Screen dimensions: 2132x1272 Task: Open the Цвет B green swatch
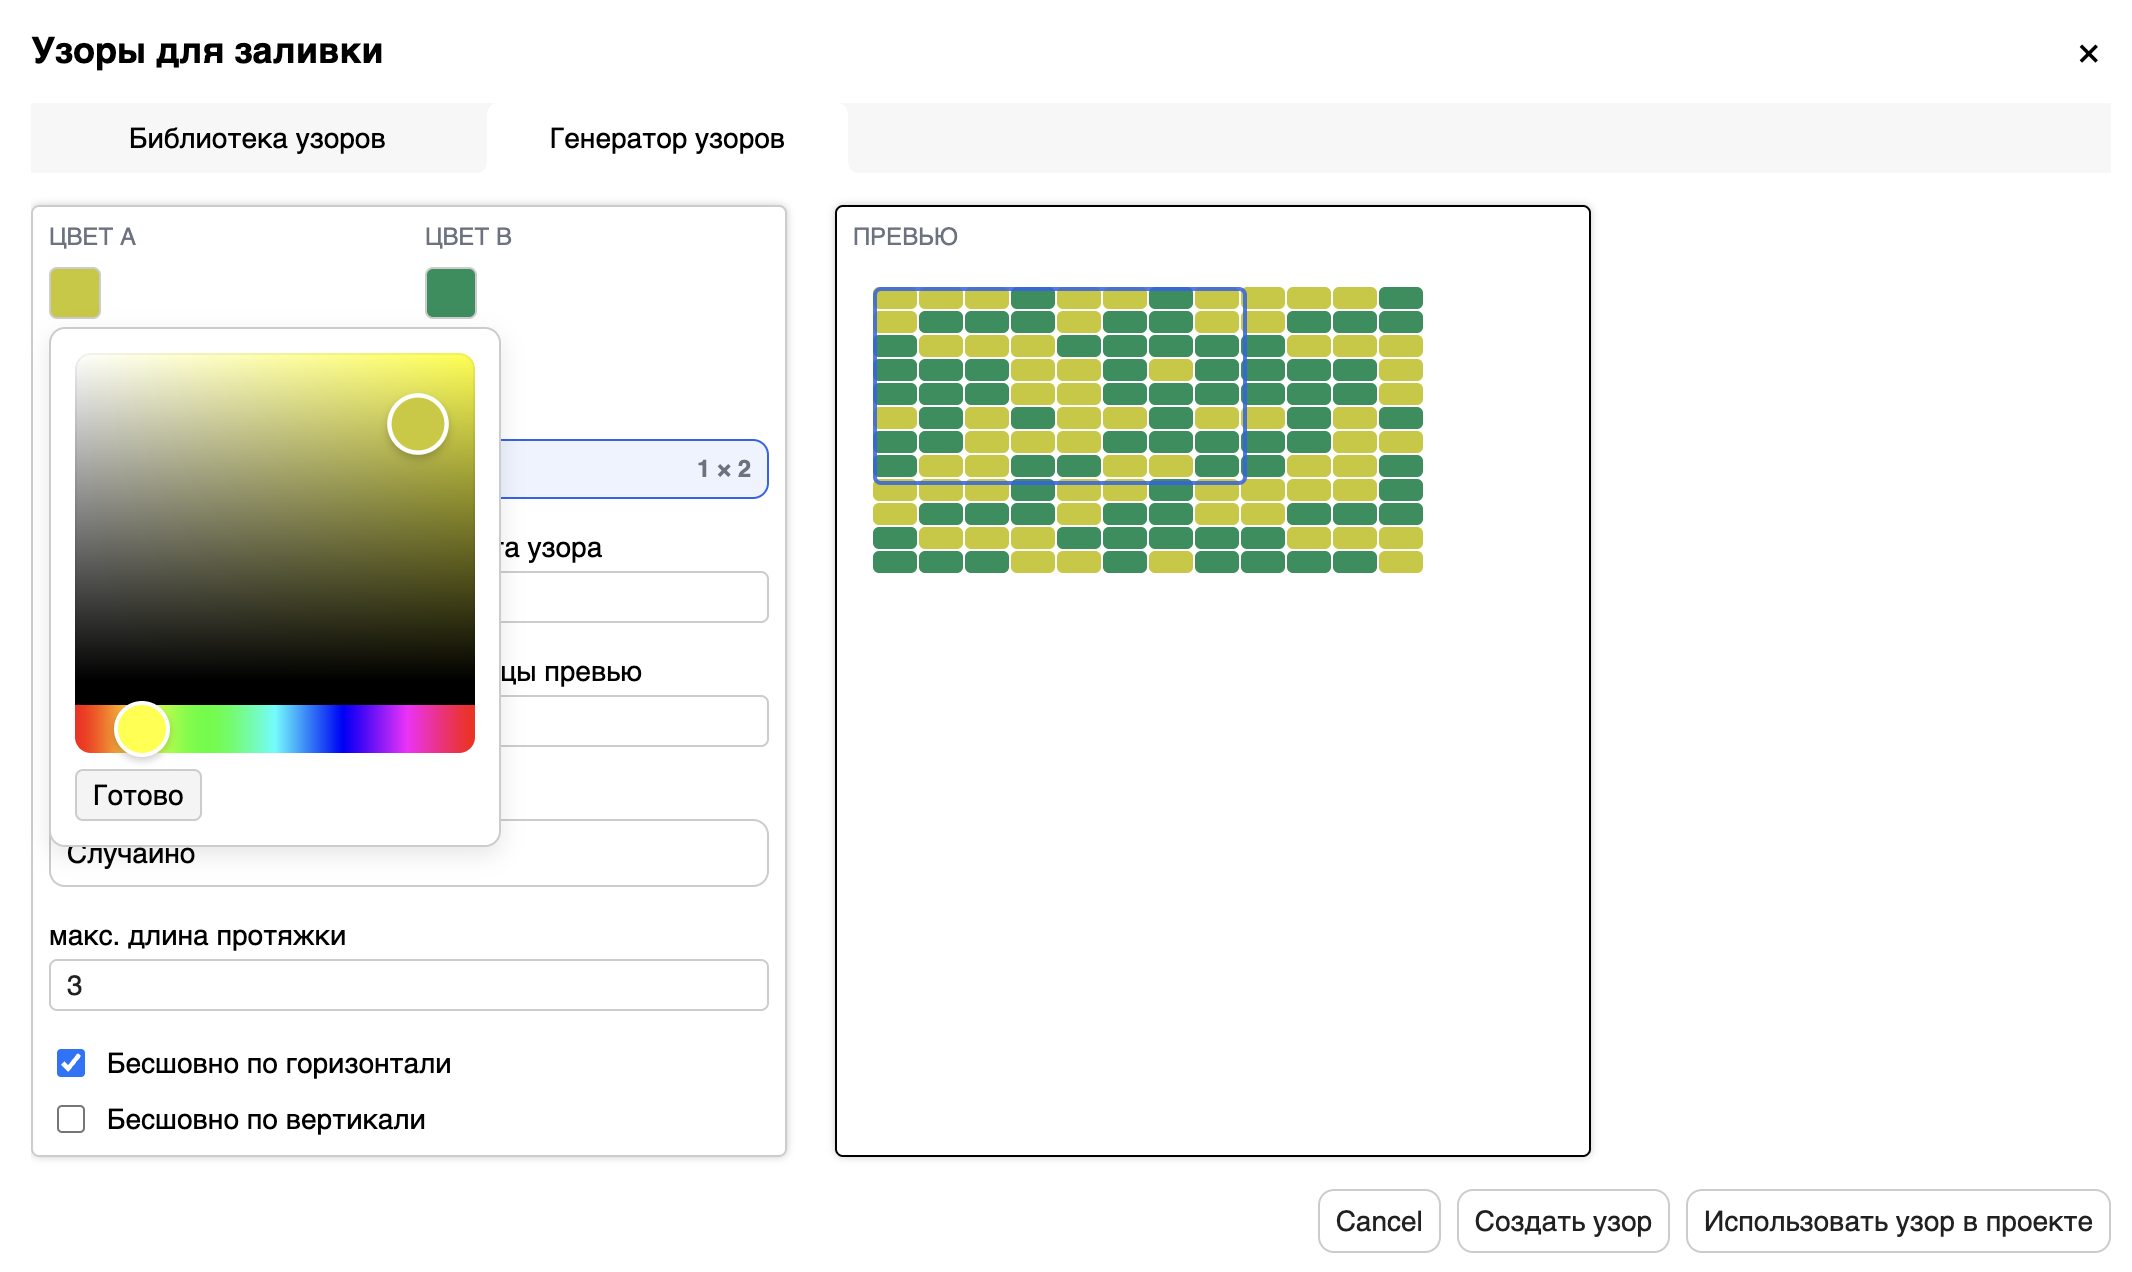(x=451, y=293)
